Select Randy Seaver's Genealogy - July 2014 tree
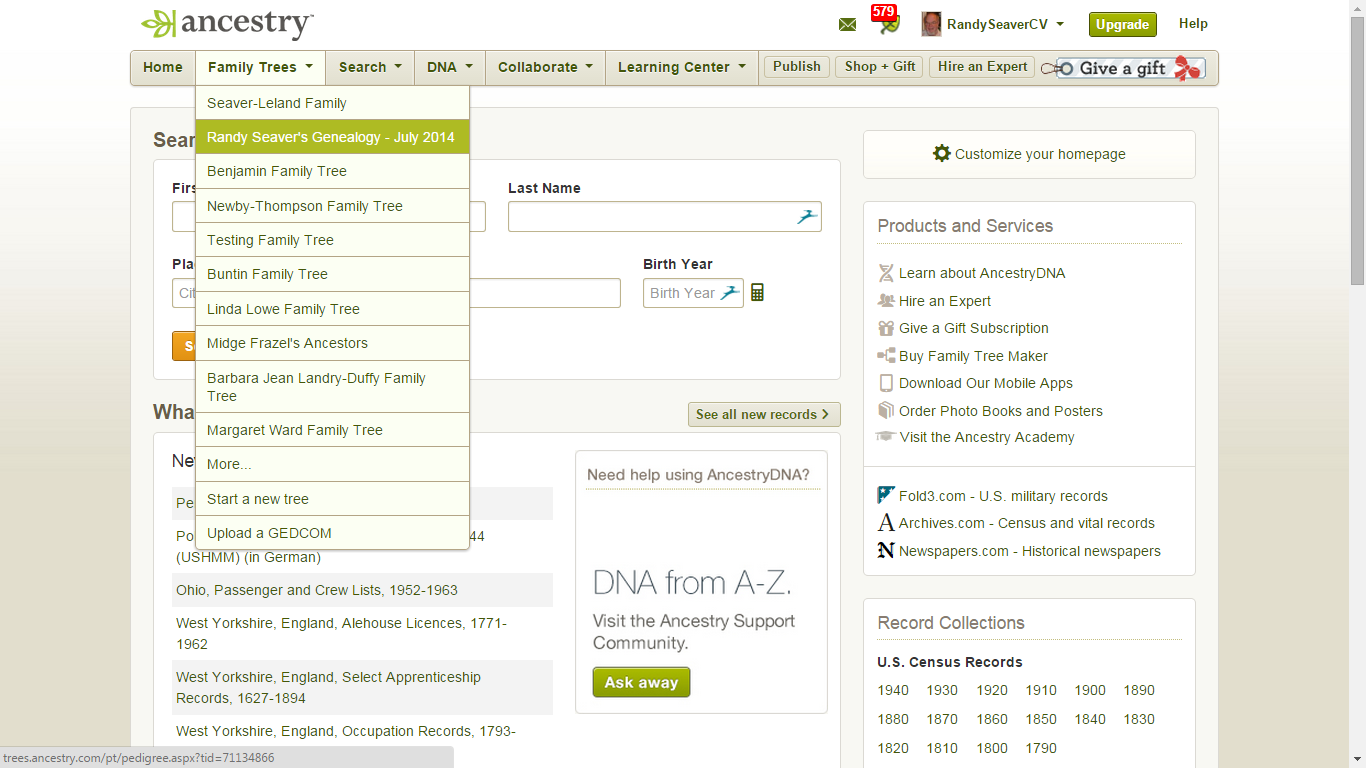 [x=332, y=137]
